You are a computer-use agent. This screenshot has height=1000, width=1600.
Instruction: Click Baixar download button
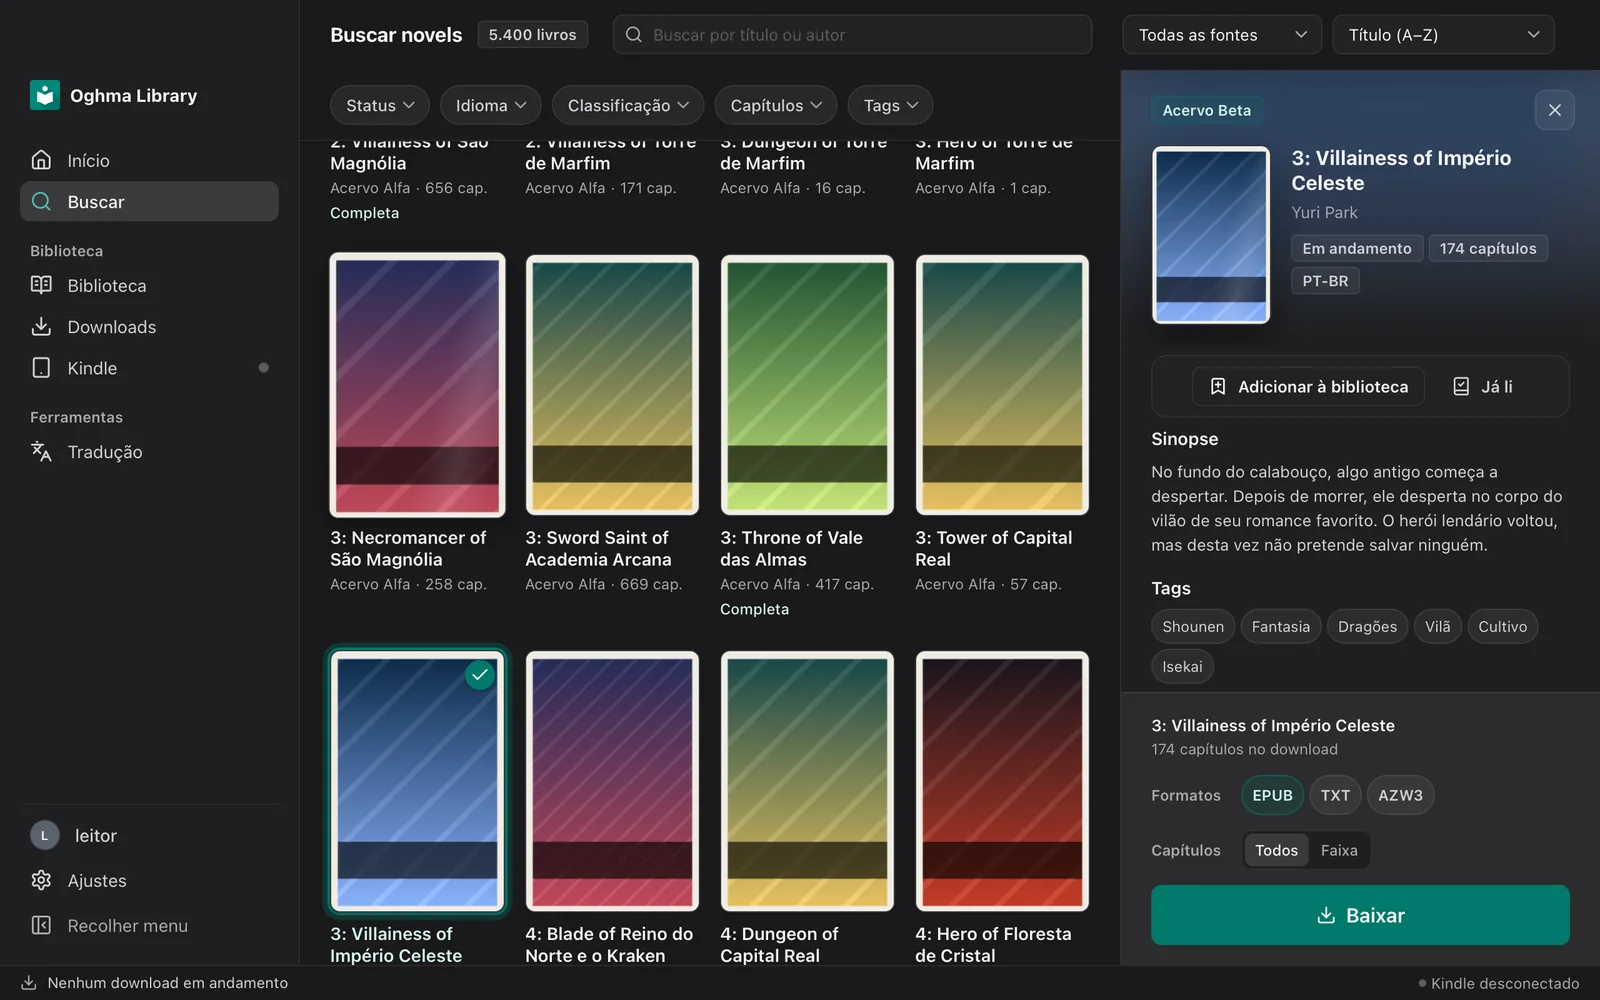1360,915
